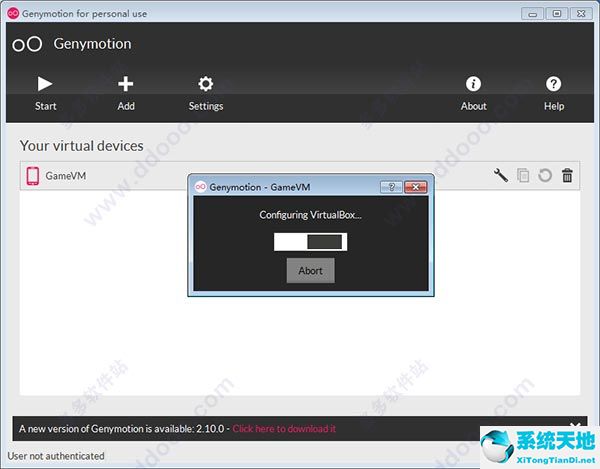Click the GameVM dialog title bar icon

(201, 187)
